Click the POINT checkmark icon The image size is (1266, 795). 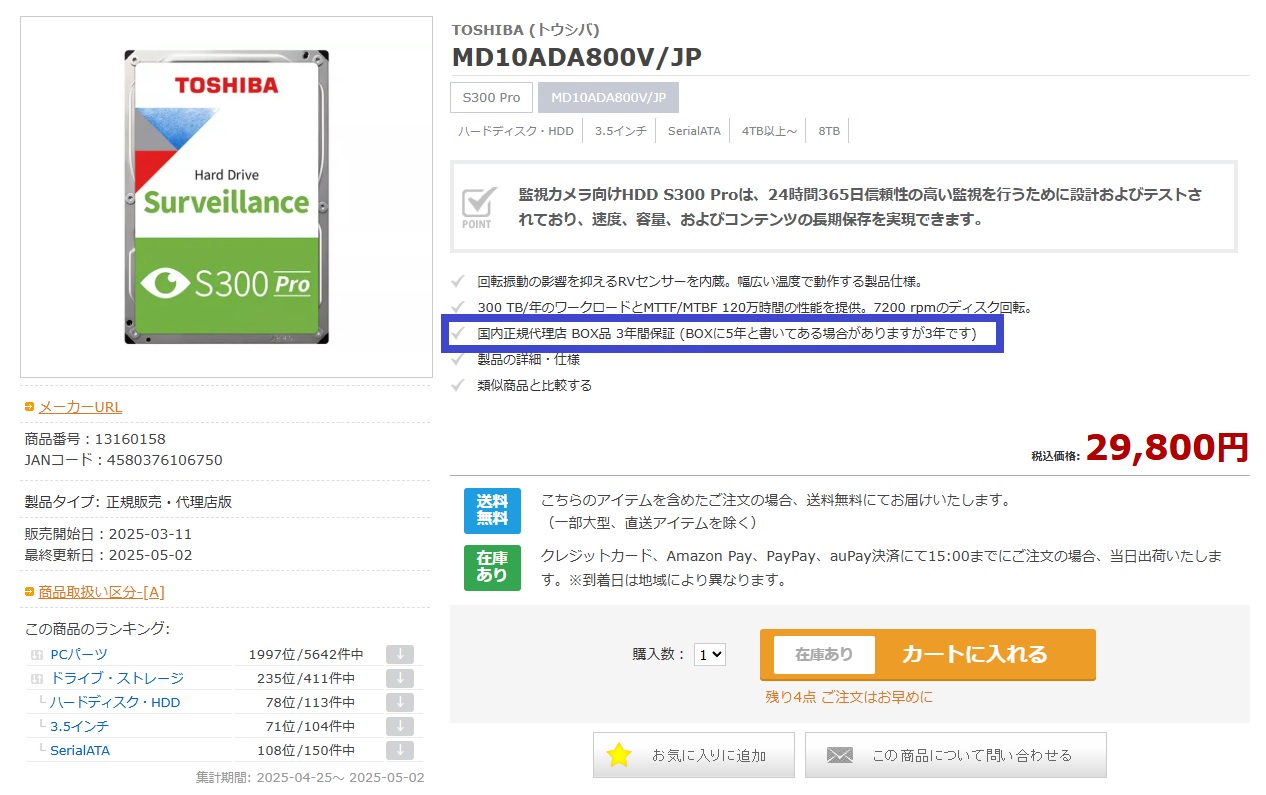pyautogui.click(x=478, y=207)
